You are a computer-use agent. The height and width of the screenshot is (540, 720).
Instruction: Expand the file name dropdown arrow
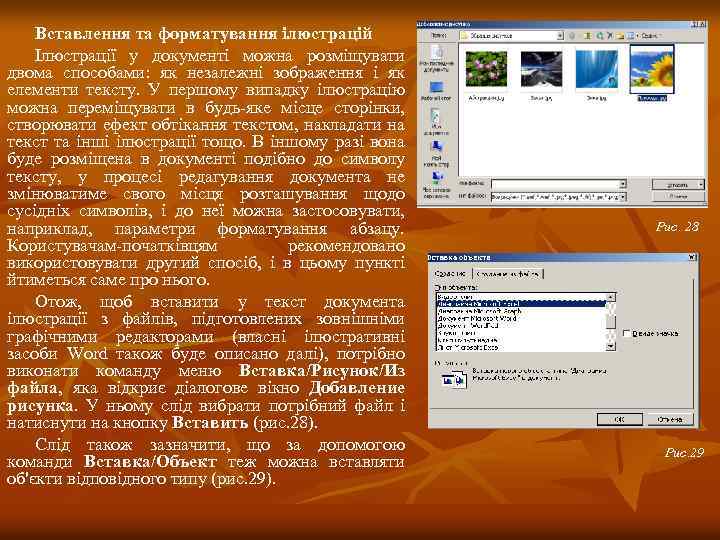click(x=623, y=184)
